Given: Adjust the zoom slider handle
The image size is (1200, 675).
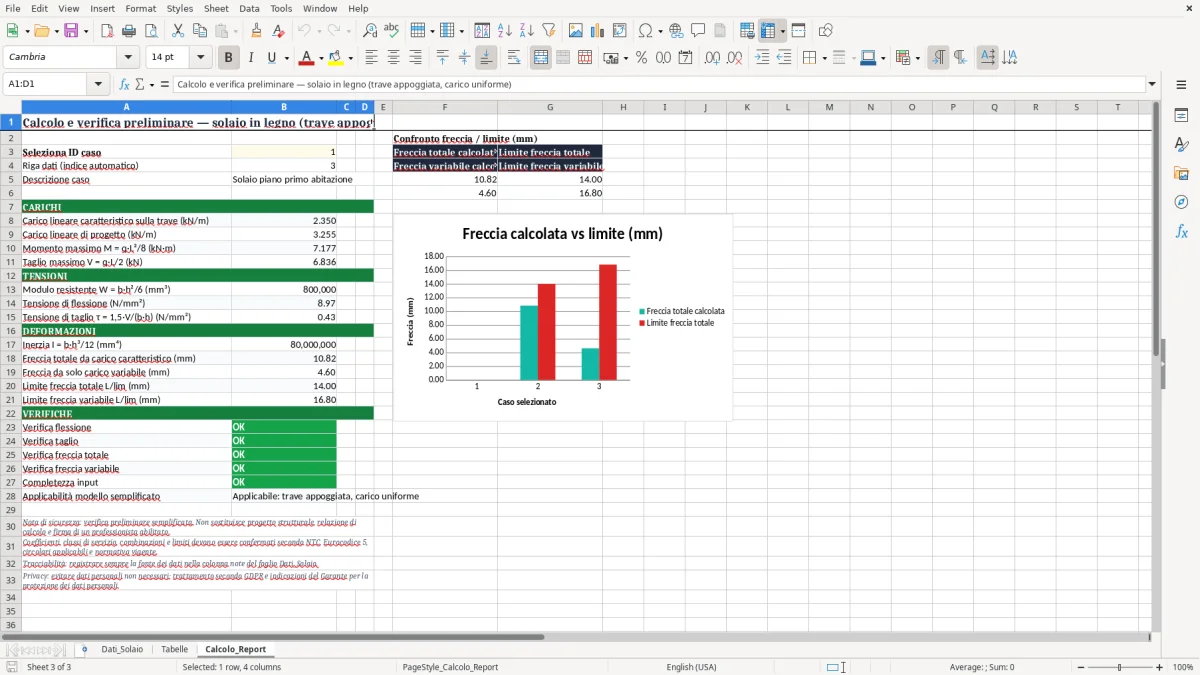Looking at the screenshot, I should click(x=1119, y=667).
